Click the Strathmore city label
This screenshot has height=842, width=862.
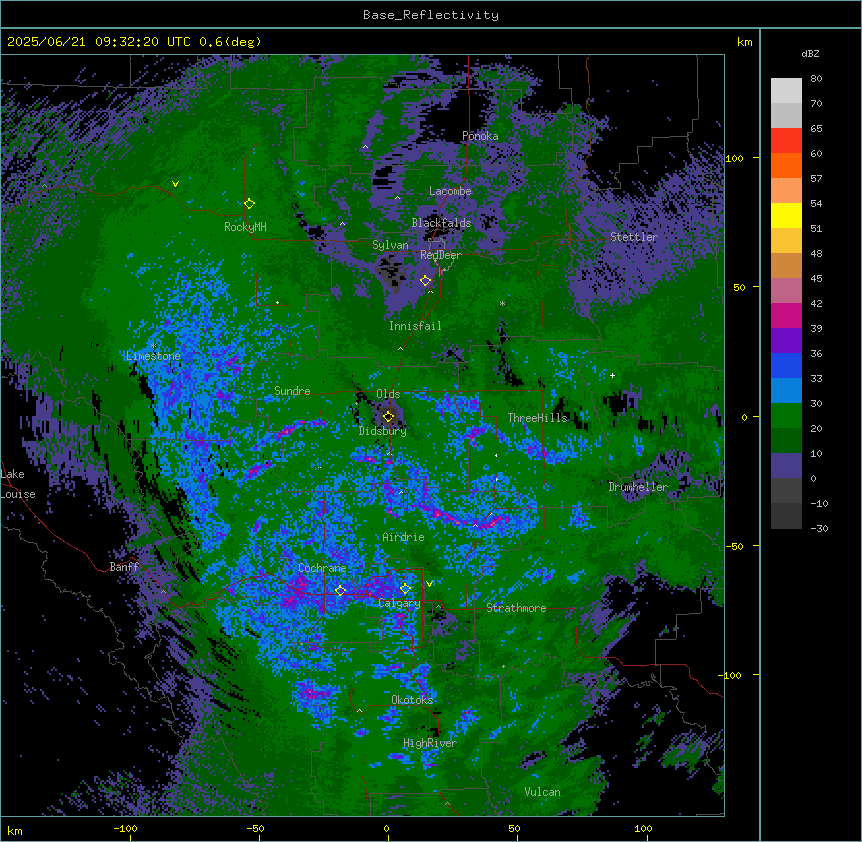[x=516, y=608]
